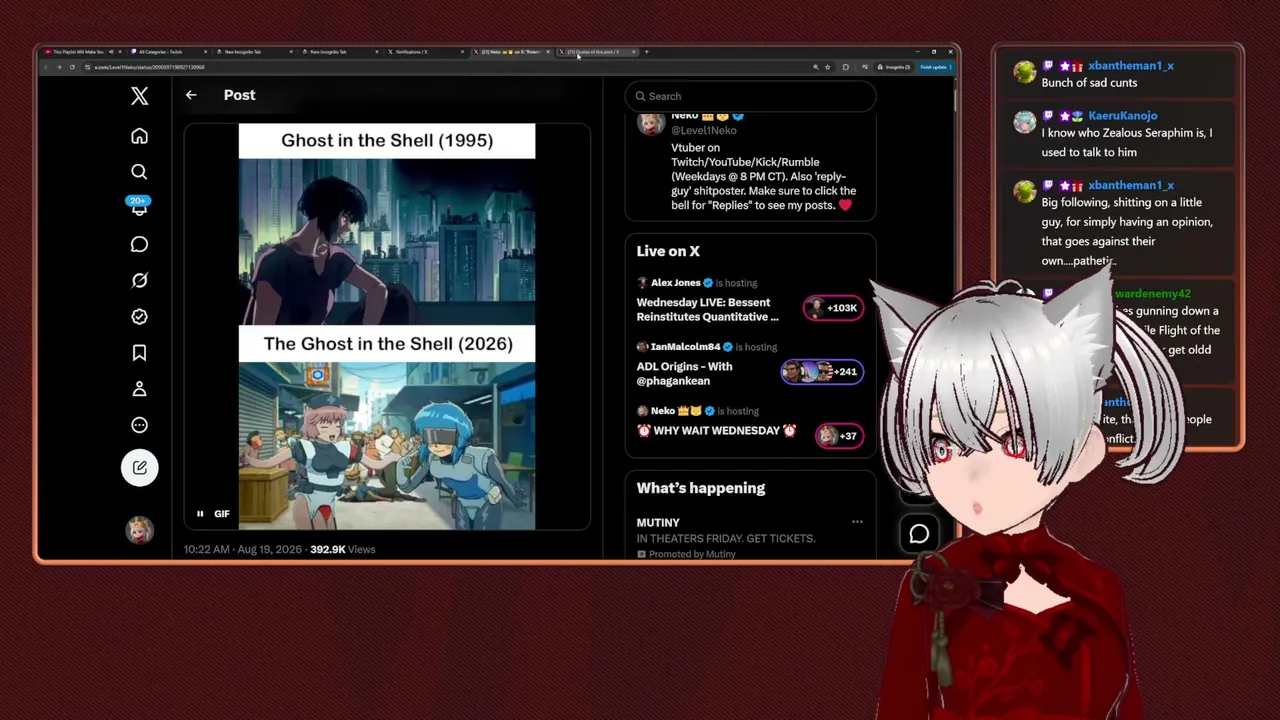The image size is (1280, 720).
Task: Open the browser extensions puzzle icon
Action: coord(845,67)
